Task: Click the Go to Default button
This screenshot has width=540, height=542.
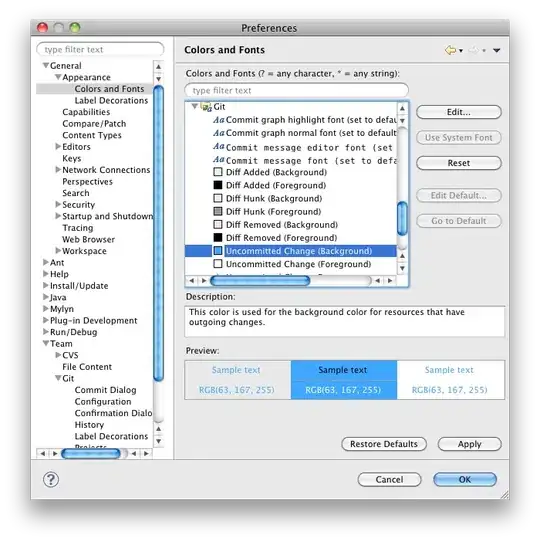Action: 459,221
